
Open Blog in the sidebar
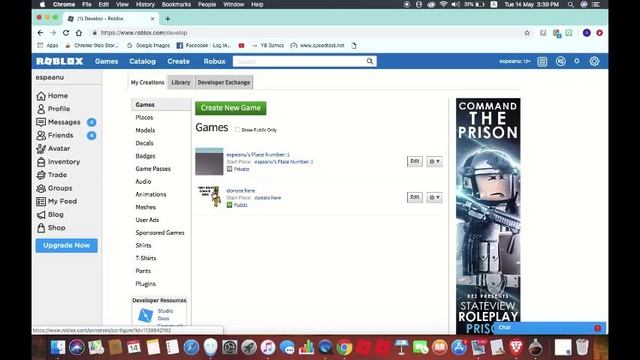tap(50, 214)
